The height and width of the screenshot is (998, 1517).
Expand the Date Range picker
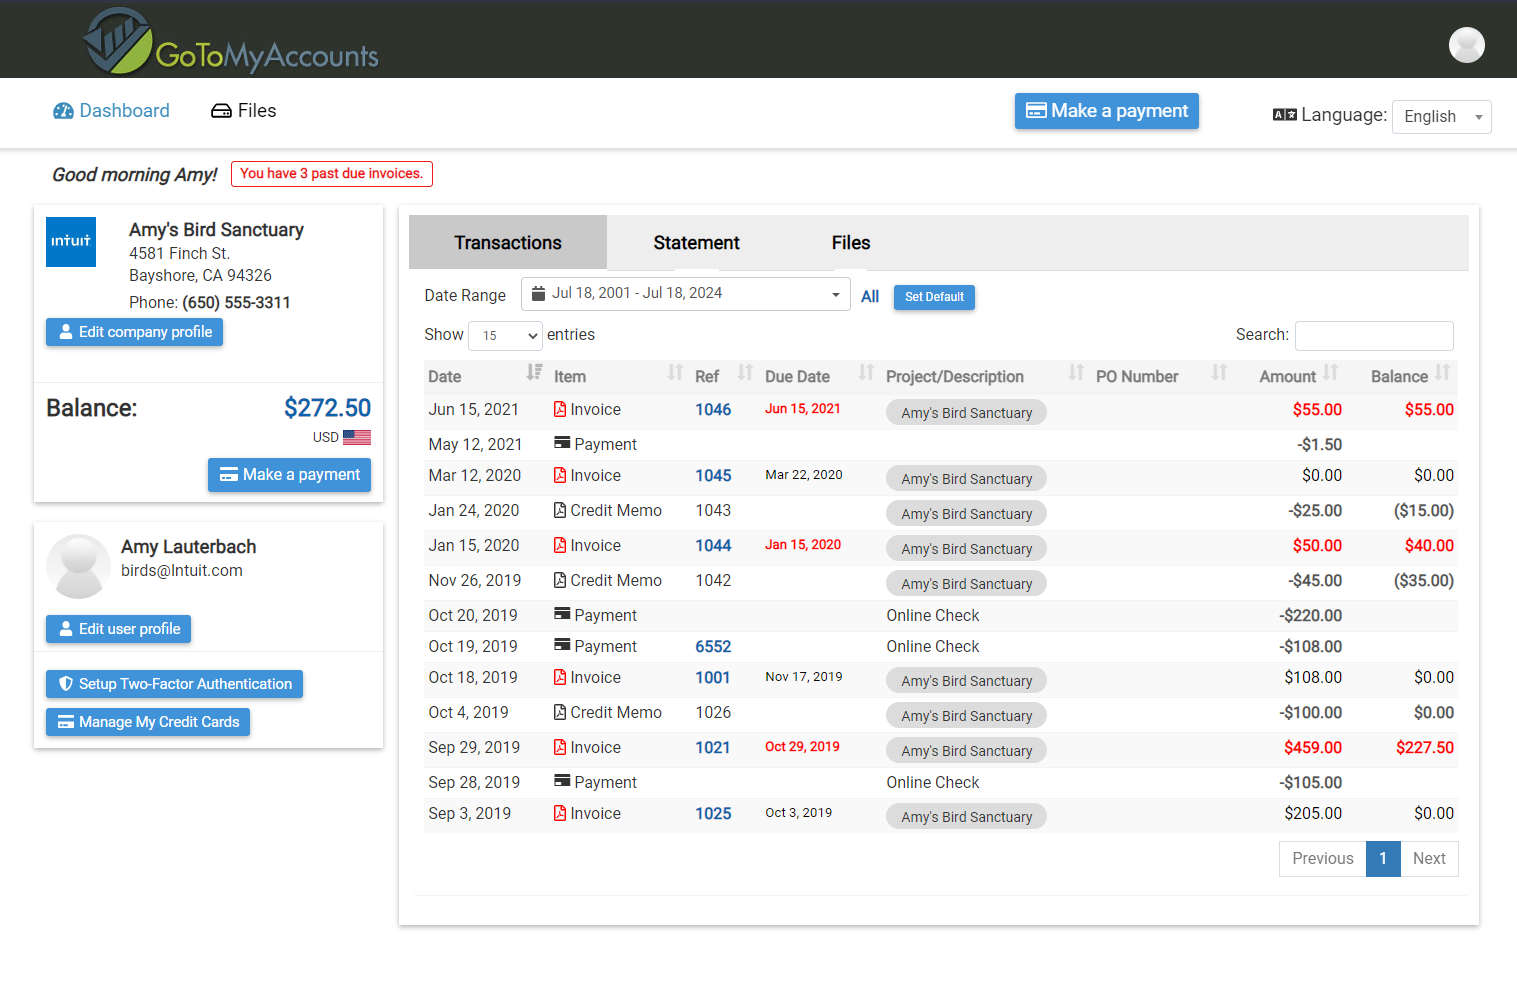coord(686,294)
